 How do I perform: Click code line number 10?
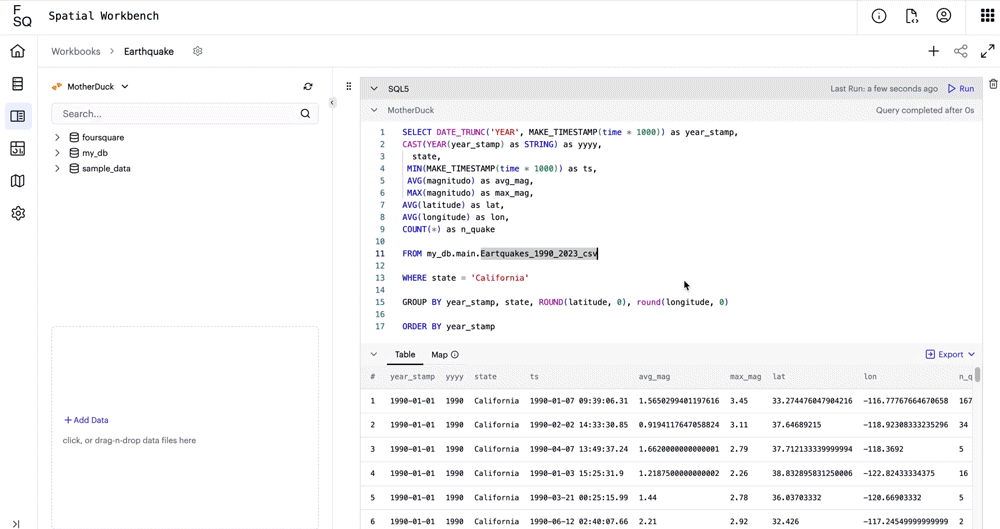pyautogui.click(x=380, y=242)
